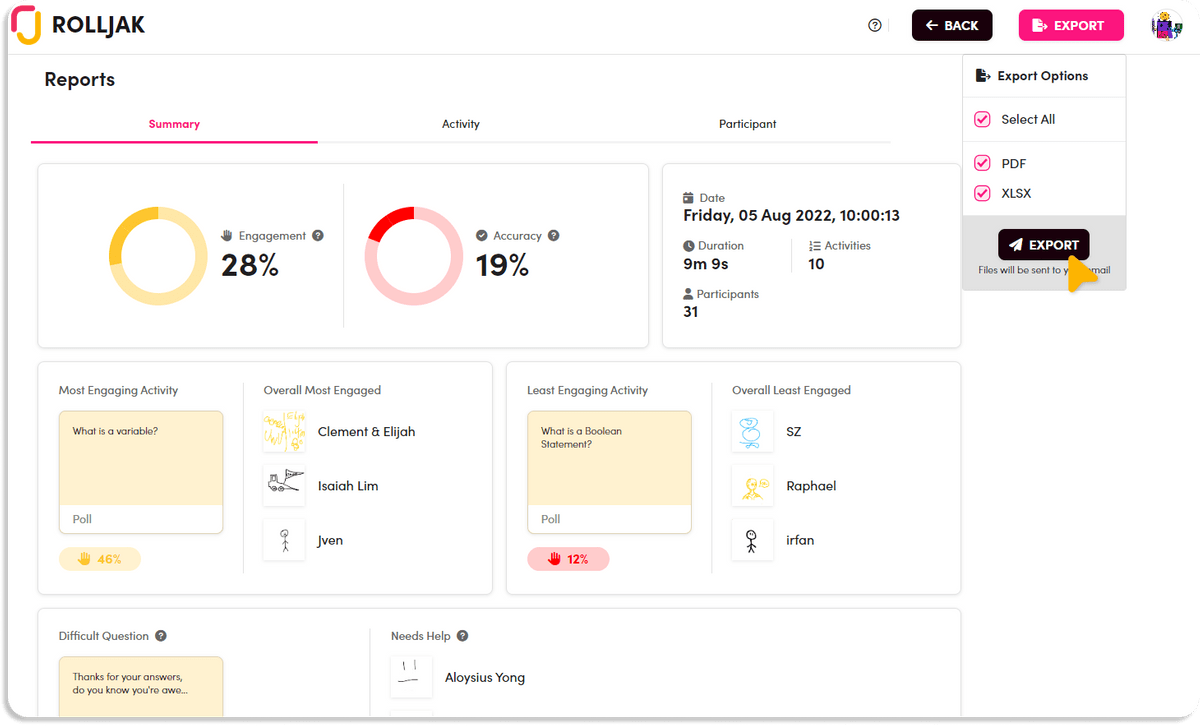Click the name irfan
This screenshot has width=1200, height=726.
pyautogui.click(x=800, y=540)
